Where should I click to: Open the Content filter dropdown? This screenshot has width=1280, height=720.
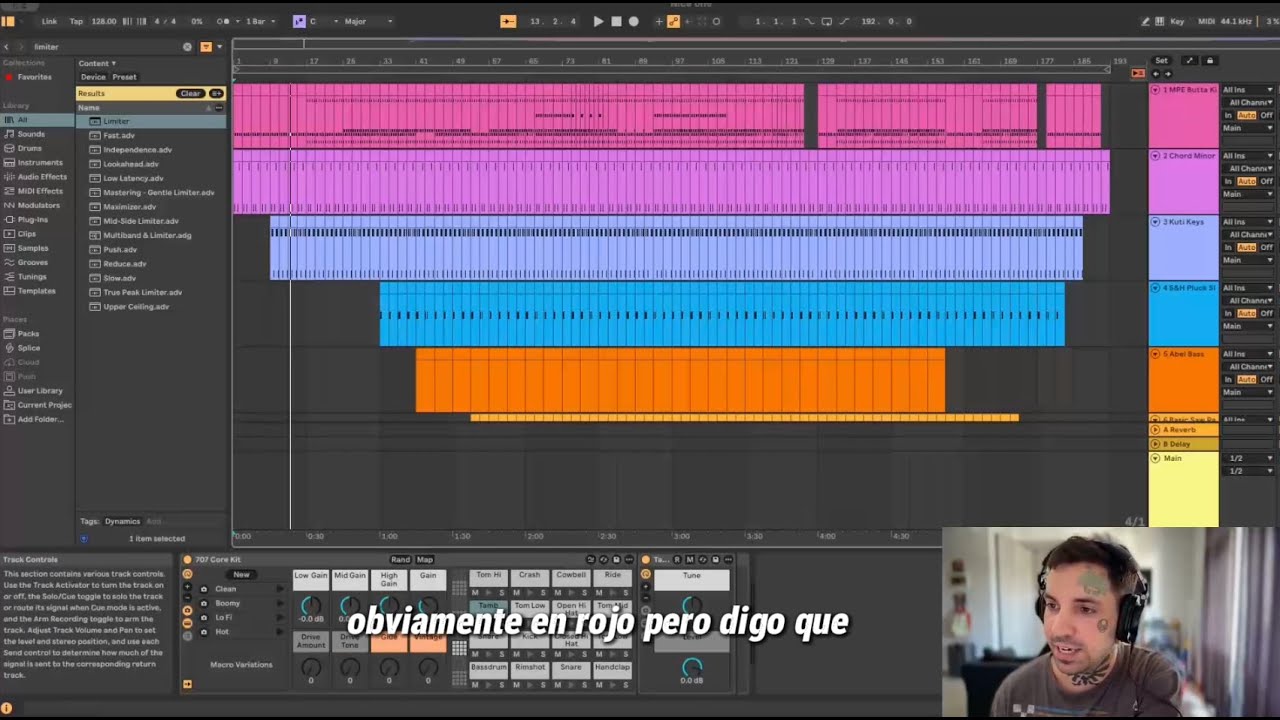tap(97, 63)
